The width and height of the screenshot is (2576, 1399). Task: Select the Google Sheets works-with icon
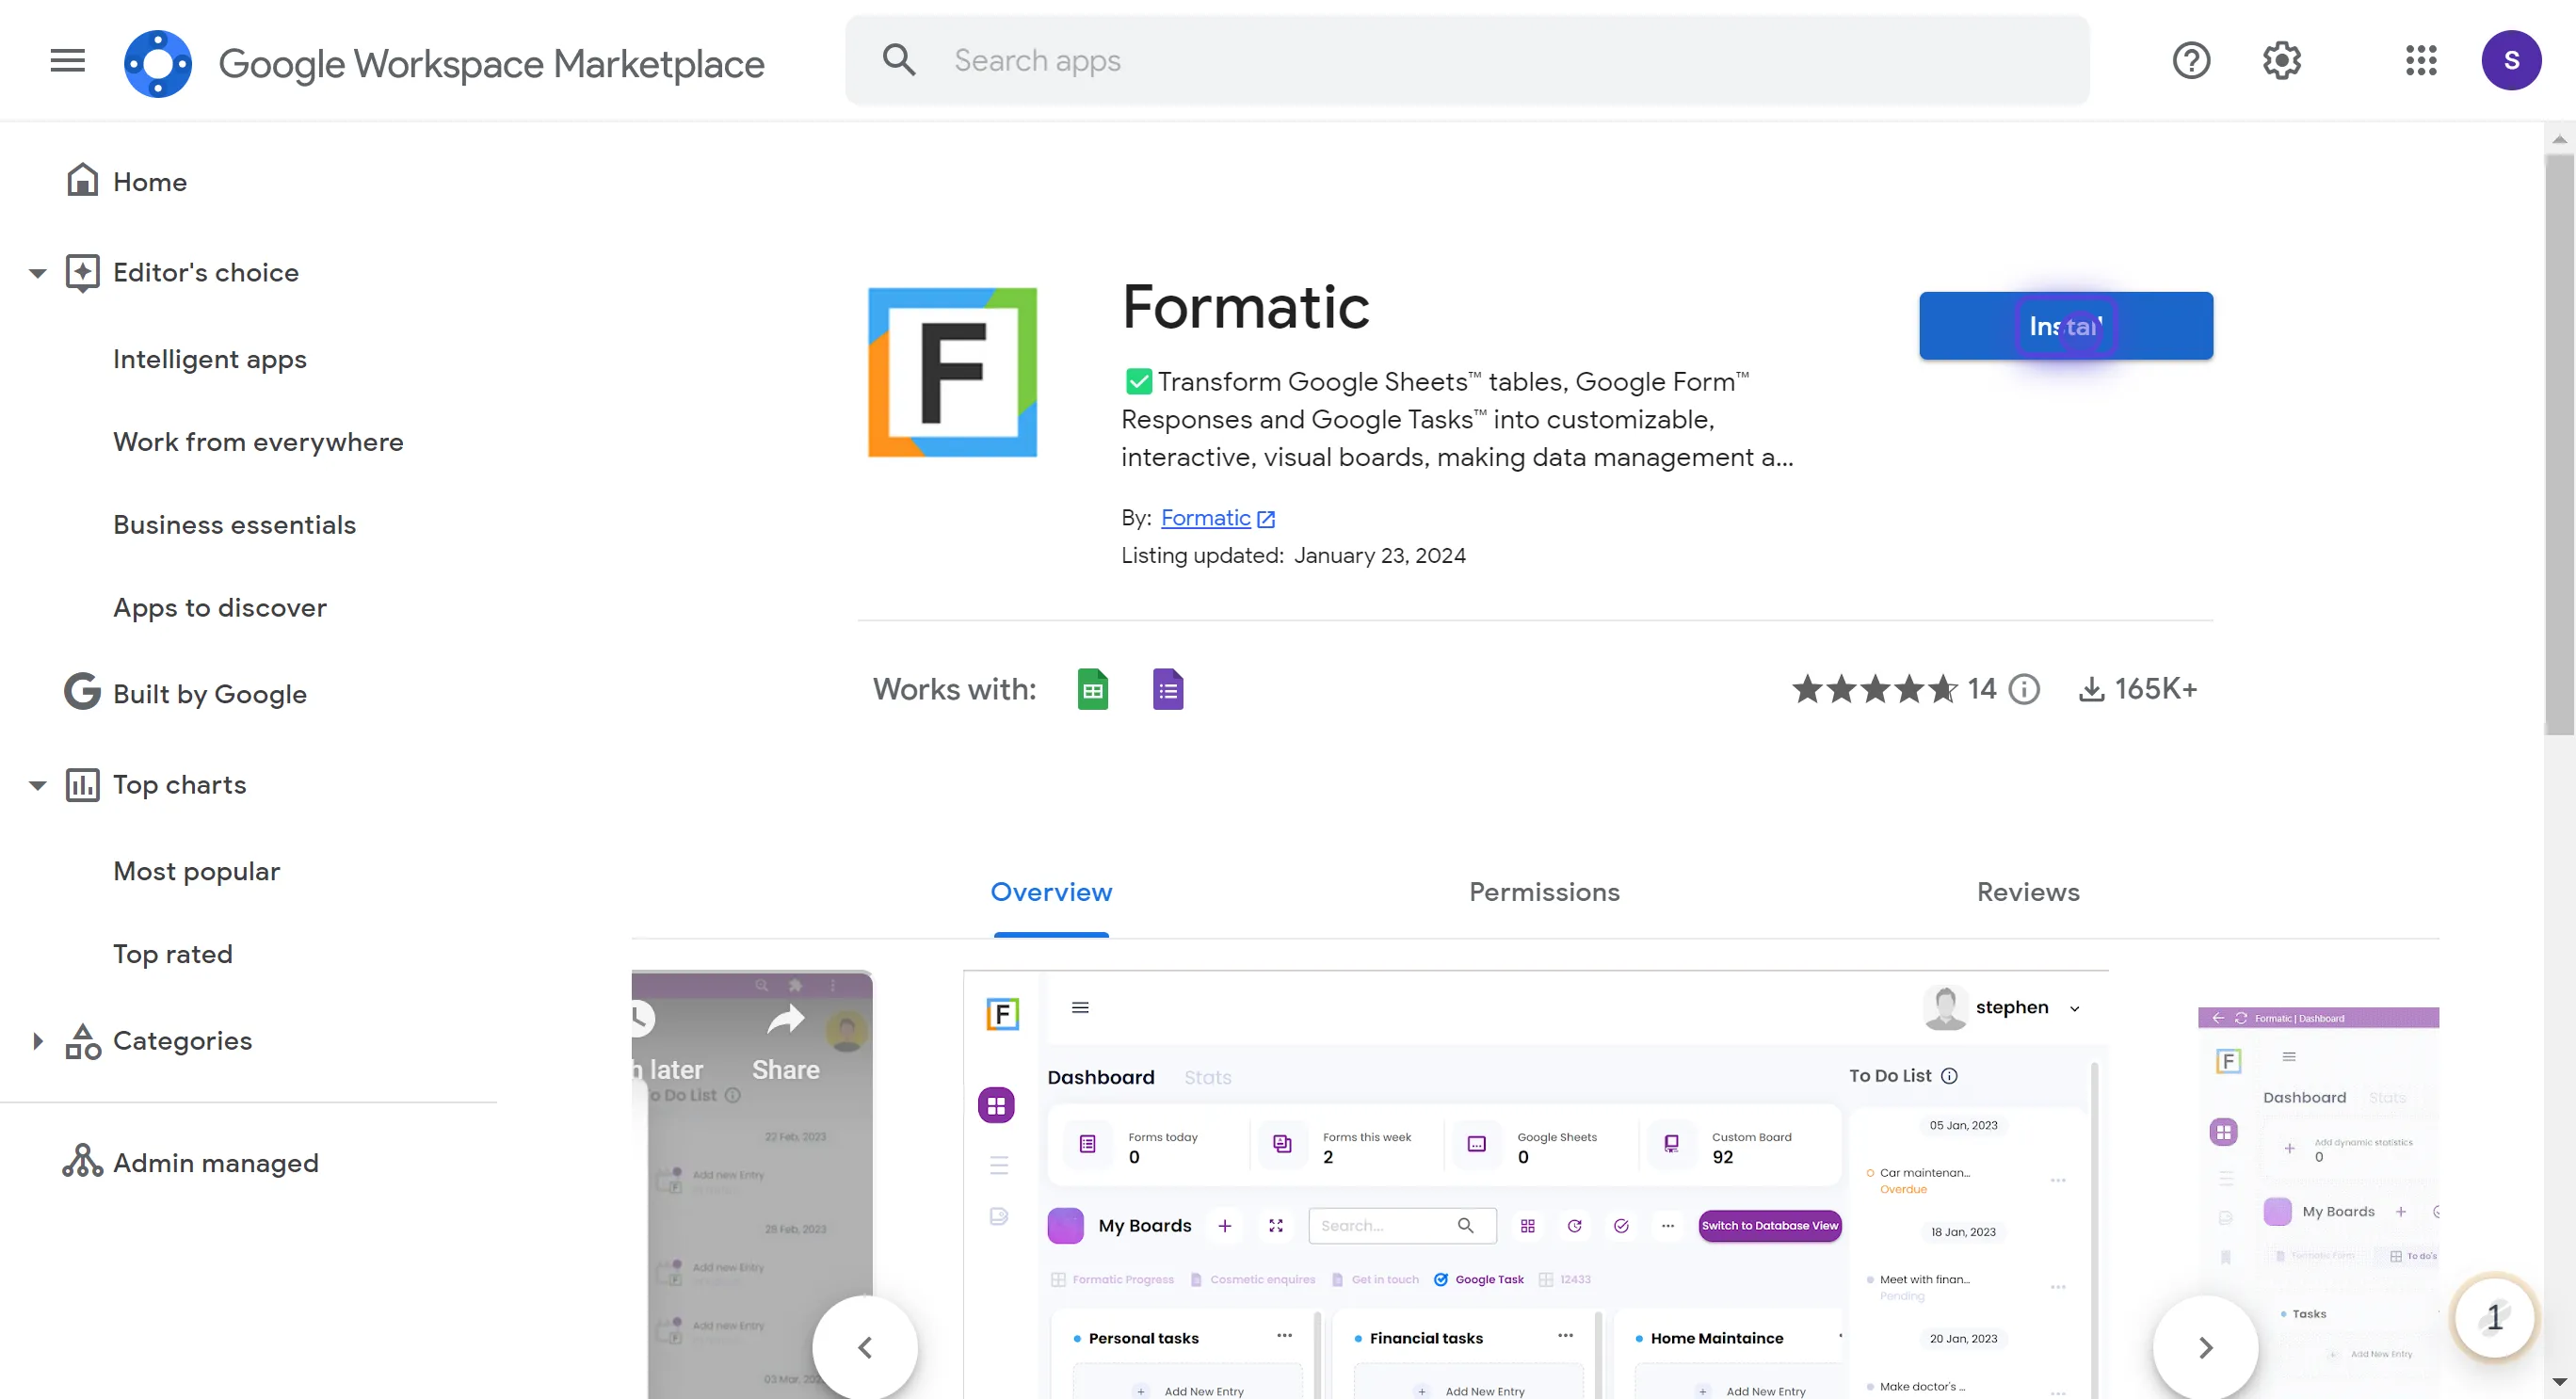1092,688
